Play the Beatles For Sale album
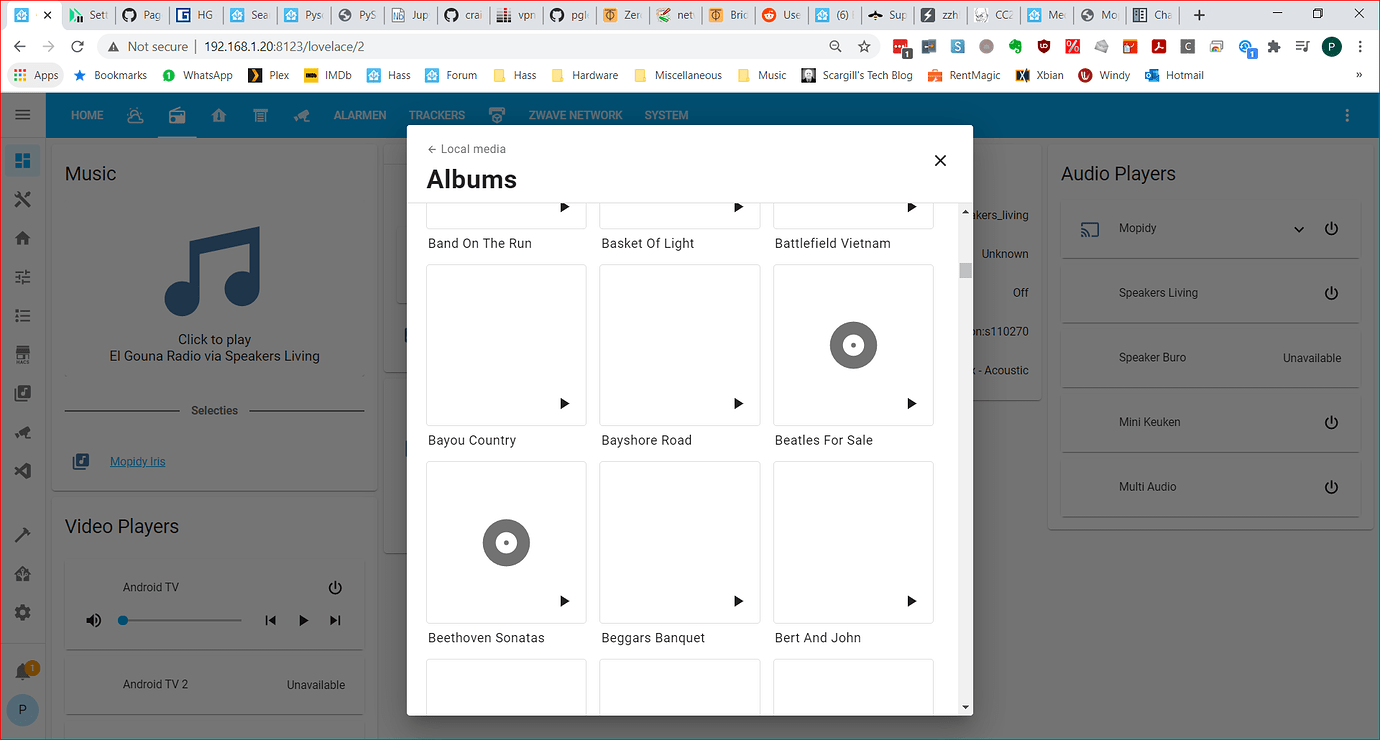Image resolution: width=1380 pixels, height=740 pixels. (911, 404)
